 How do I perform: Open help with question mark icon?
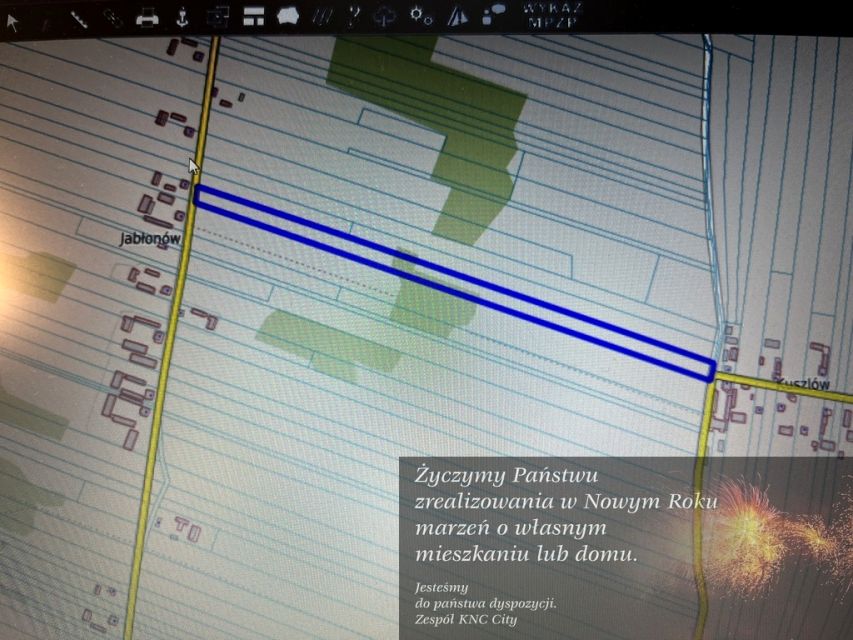(x=354, y=15)
